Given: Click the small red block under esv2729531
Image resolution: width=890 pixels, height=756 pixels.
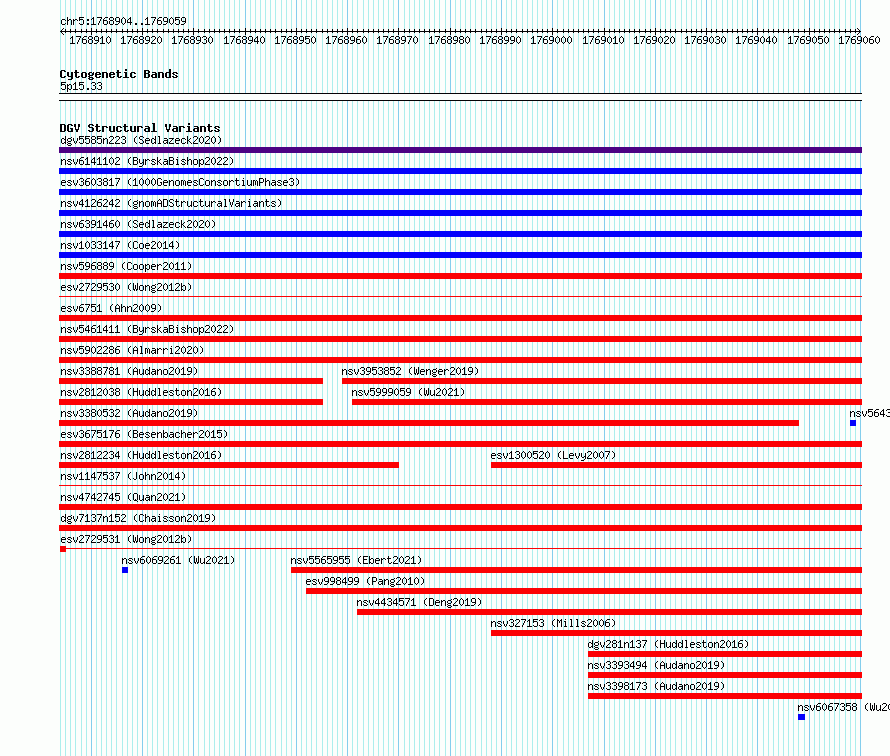Looking at the screenshot, I should (x=63, y=549).
